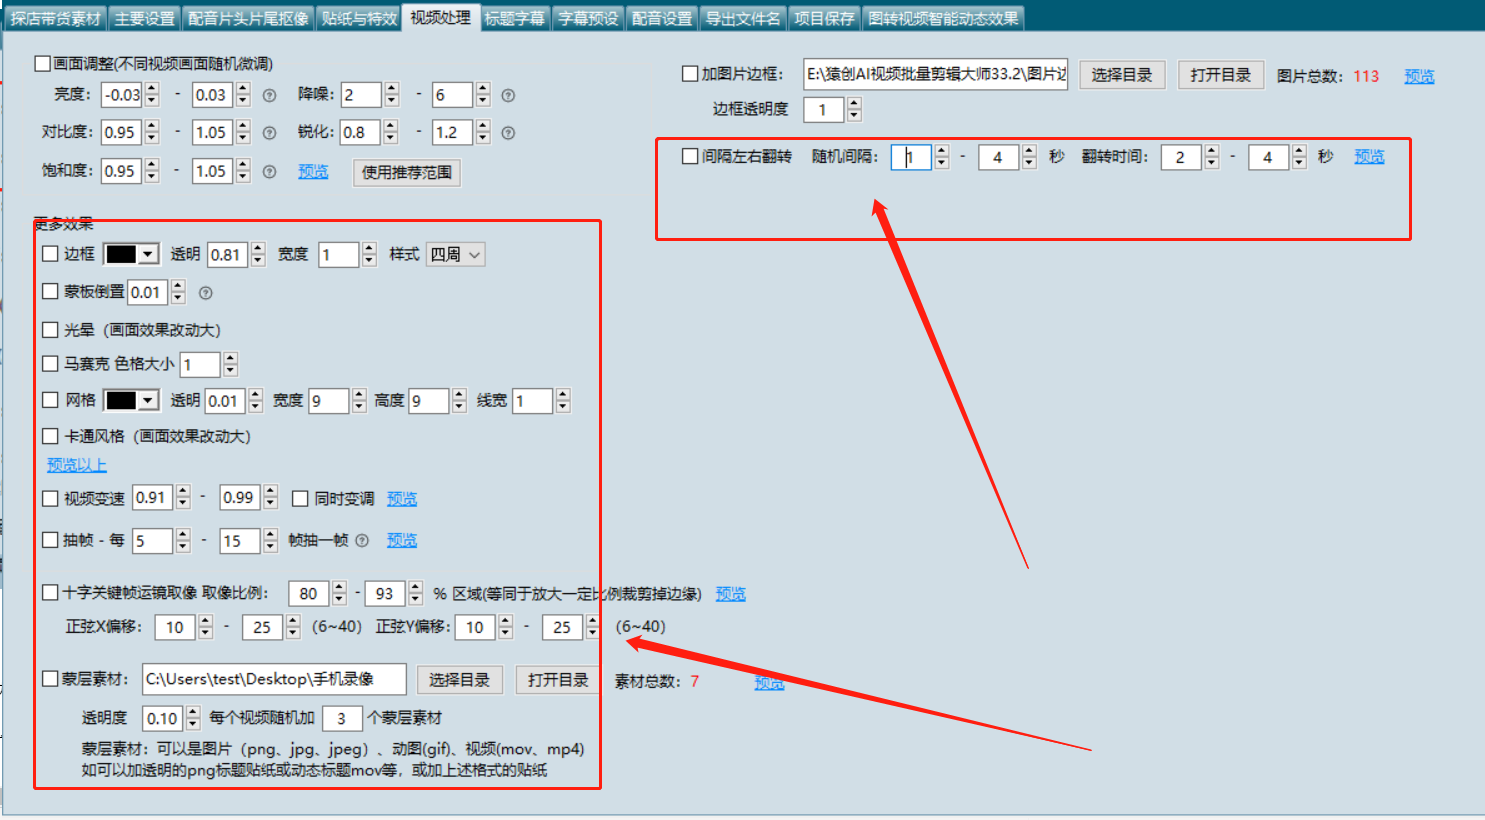Open the 样式 四周 dropdown
Image resolution: width=1485 pixels, height=820 pixels.
pyautogui.click(x=456, y=255)
